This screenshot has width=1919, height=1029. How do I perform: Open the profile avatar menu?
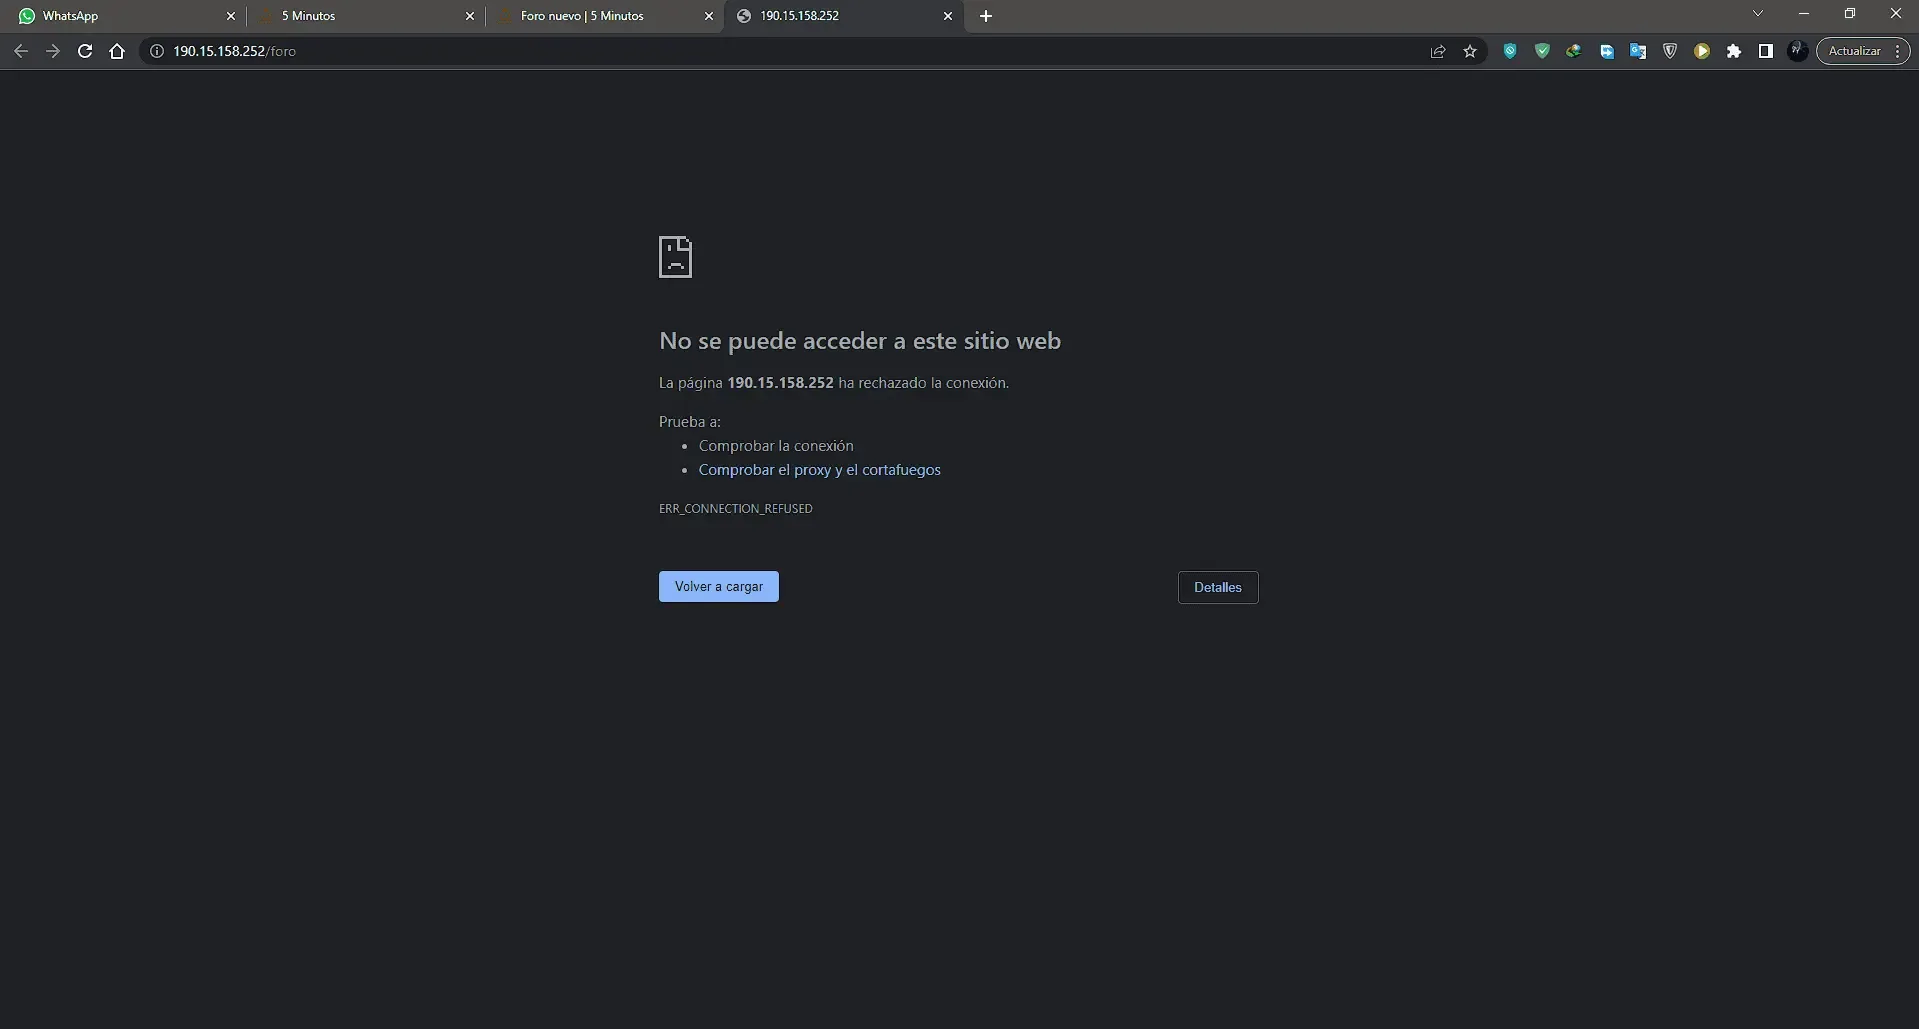pos(1797,51)
